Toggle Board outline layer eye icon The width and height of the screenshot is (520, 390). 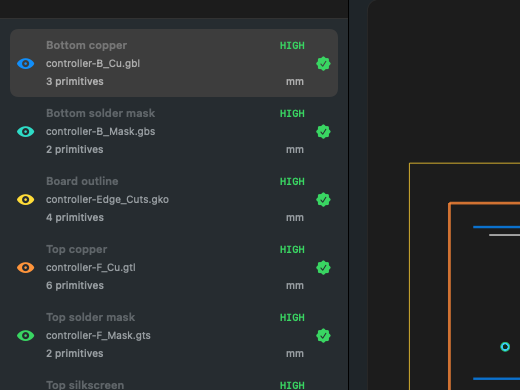tap(26, 199)
